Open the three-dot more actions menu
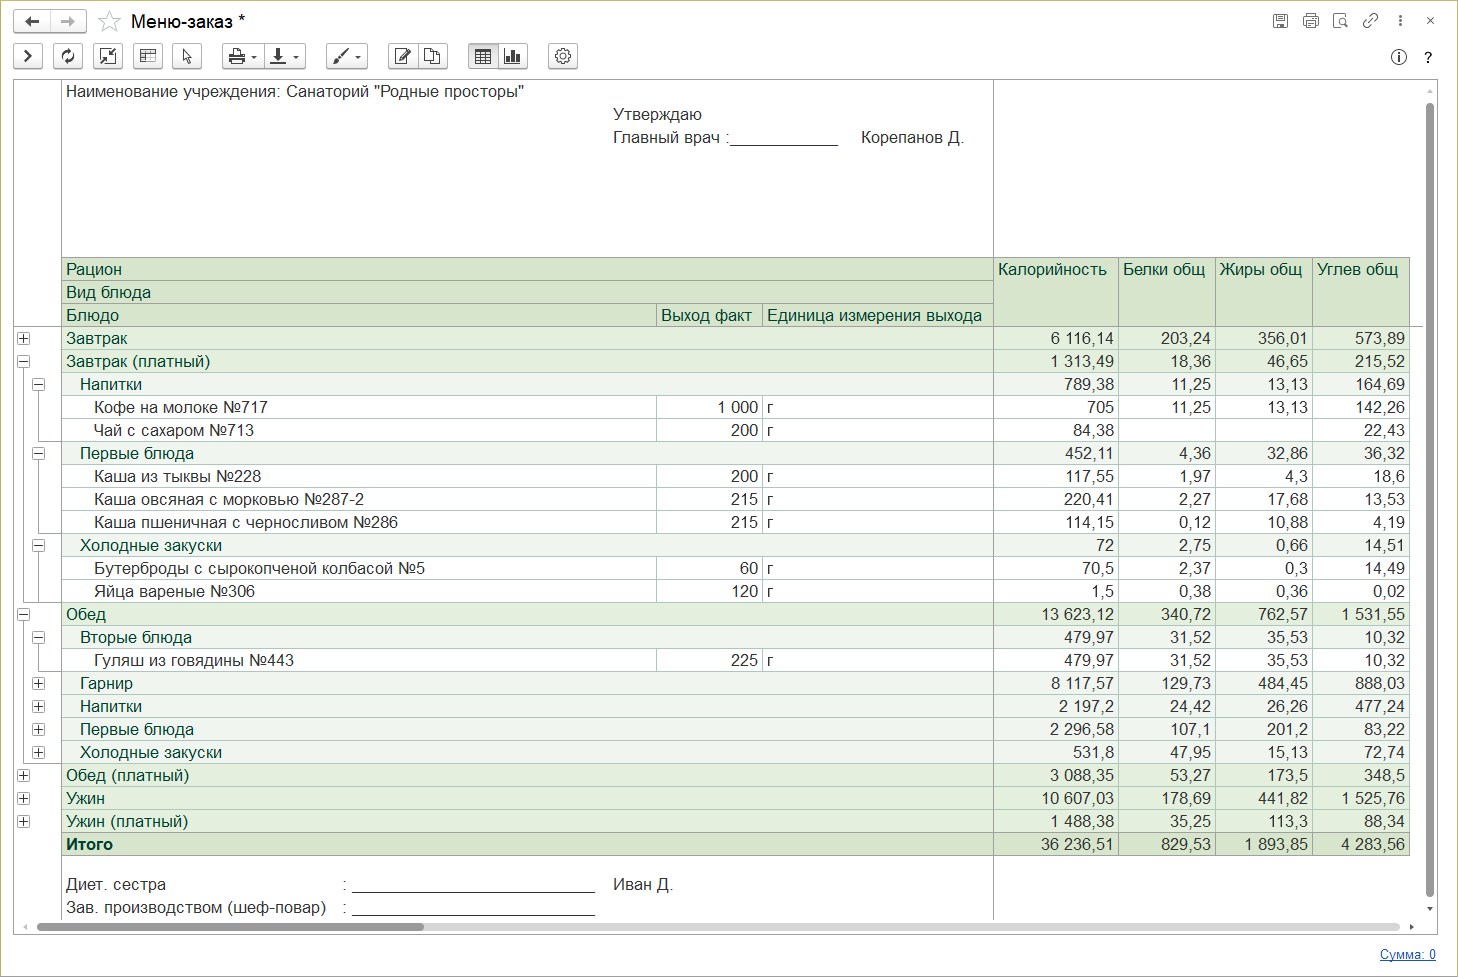 click(1400, 21)
